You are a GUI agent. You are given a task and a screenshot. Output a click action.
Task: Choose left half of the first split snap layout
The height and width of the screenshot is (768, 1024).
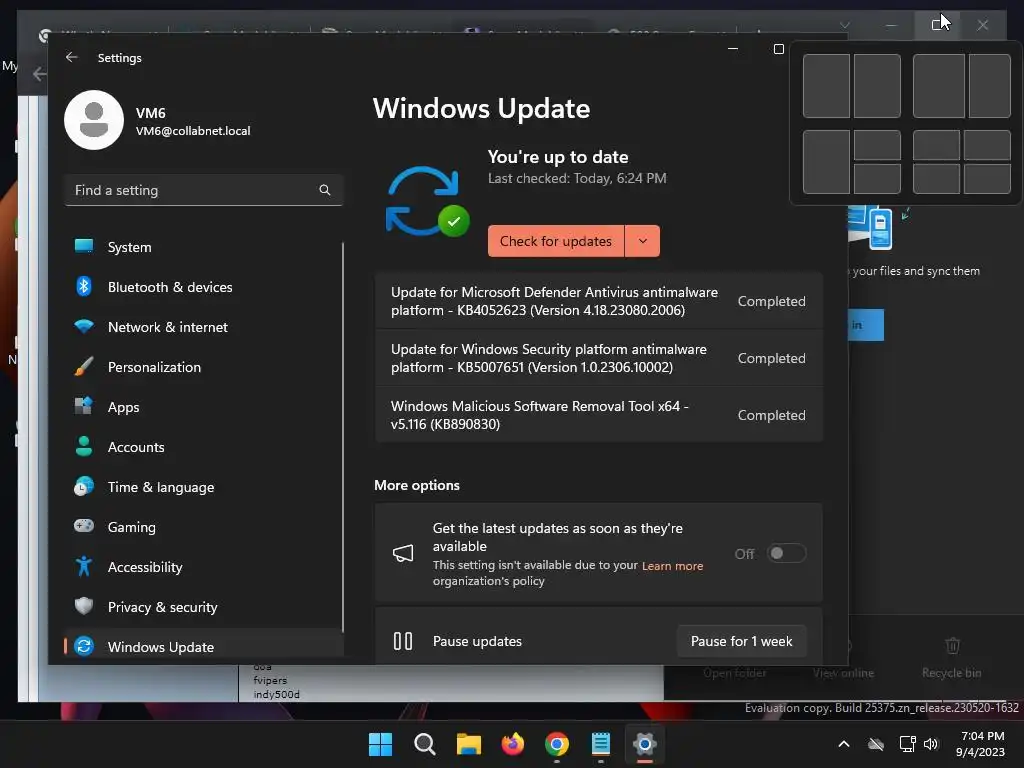pyautogui.click(x=826, y=86)
